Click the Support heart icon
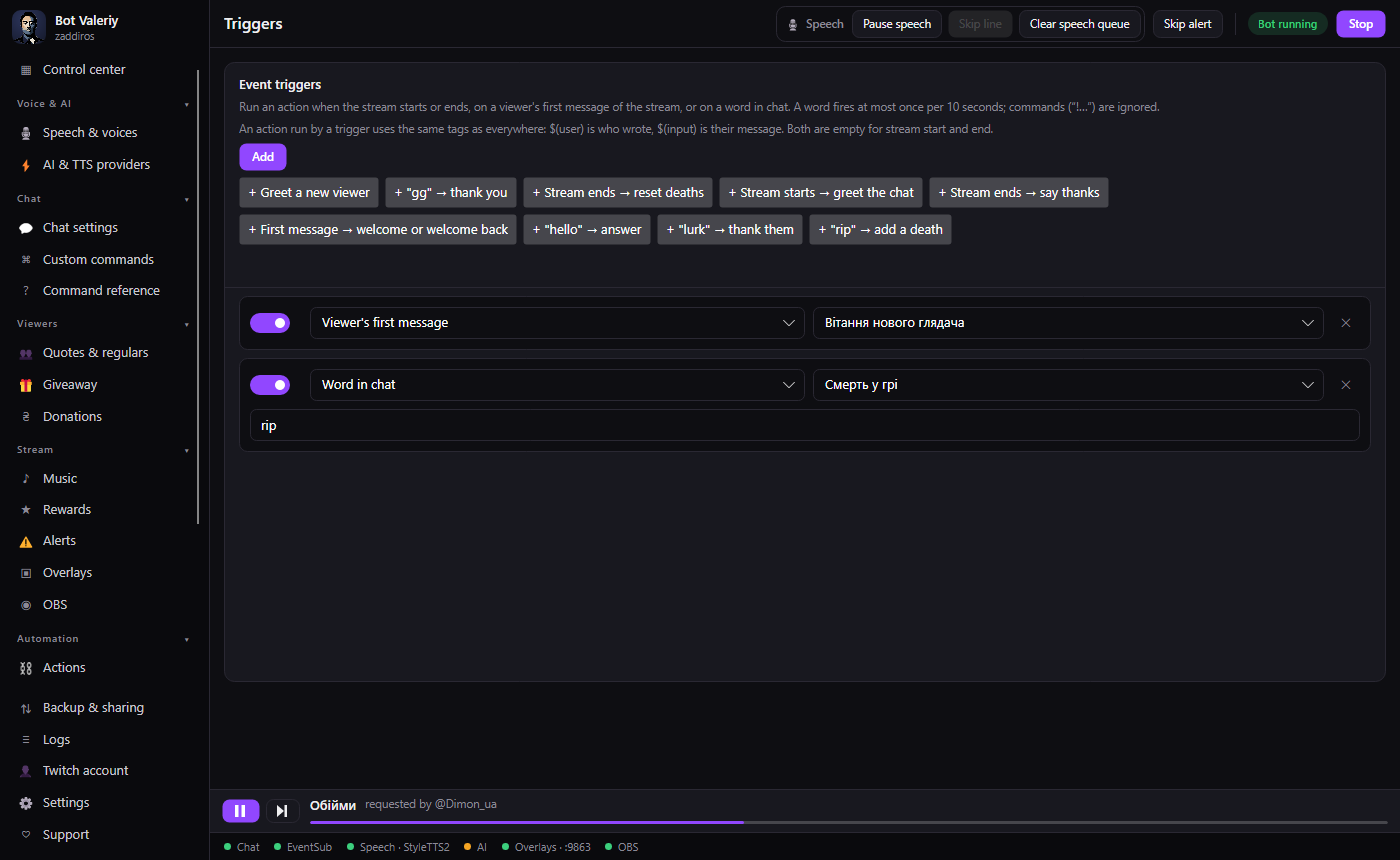The width and height of the screenshot is (1400, 860). (x=26, y=835)
